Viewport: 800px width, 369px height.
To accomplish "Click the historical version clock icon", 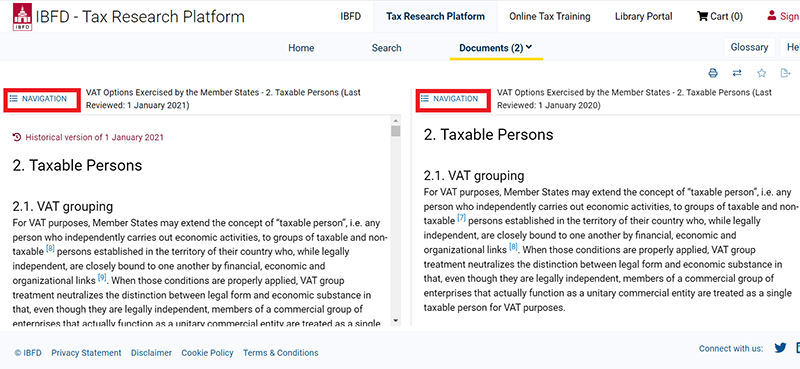I will (17, 137).
